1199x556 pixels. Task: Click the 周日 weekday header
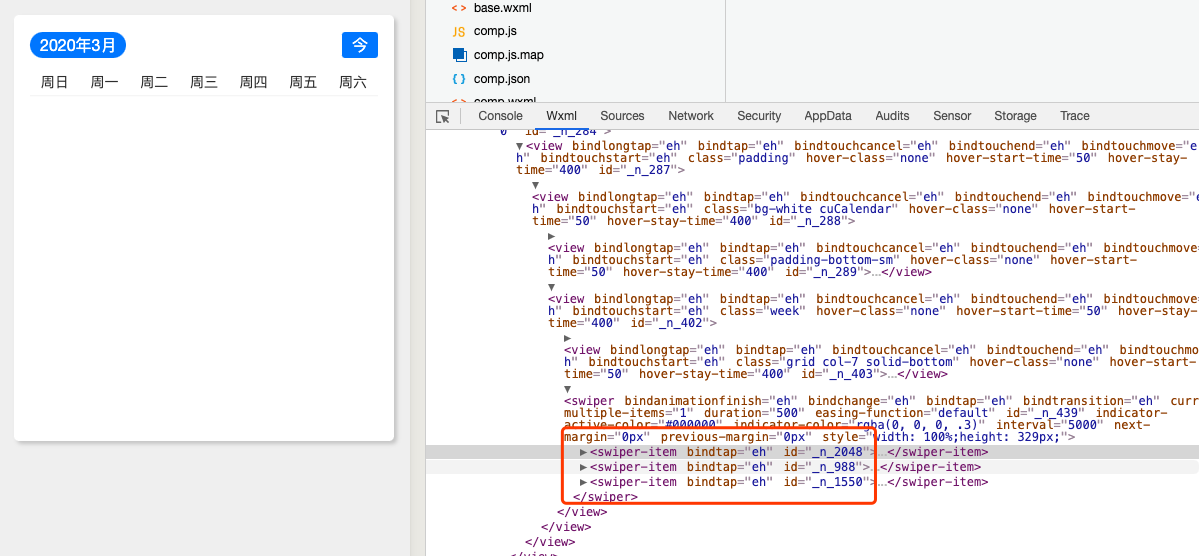click(54, 82)
